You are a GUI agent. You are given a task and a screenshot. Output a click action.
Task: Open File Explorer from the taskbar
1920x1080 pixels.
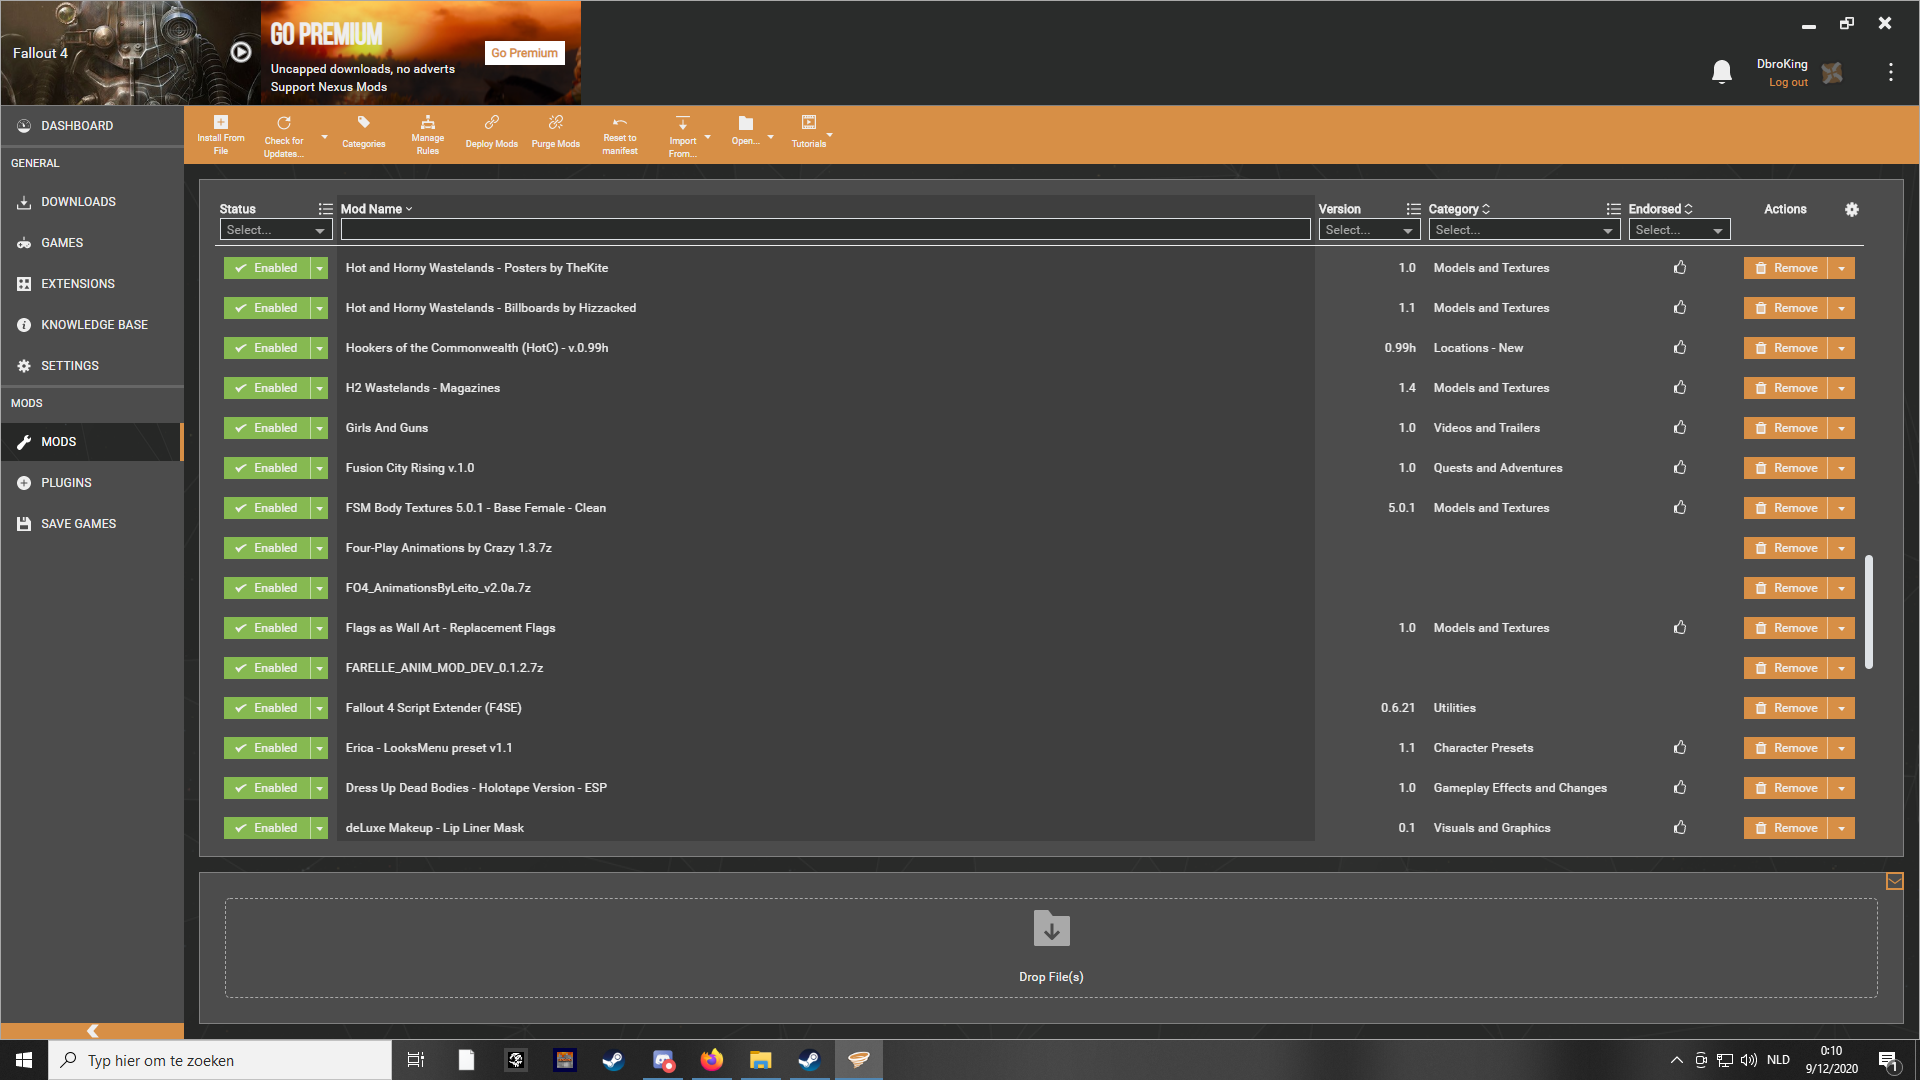click(761, 1060)
